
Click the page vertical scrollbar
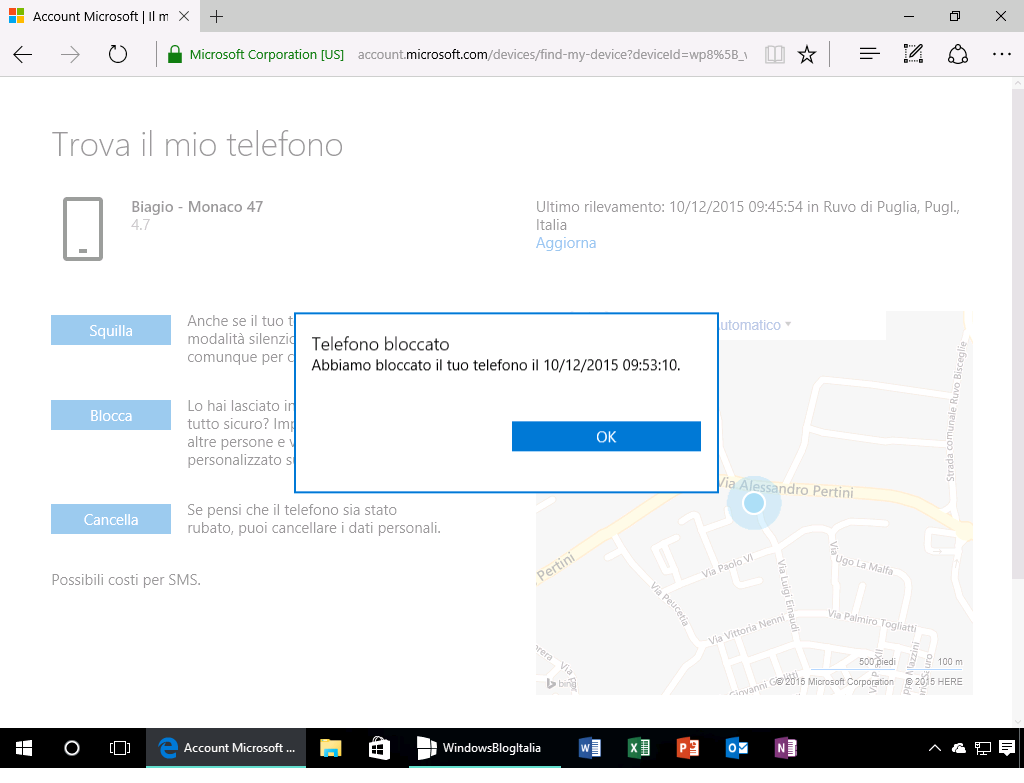(x=1017, y=333)
